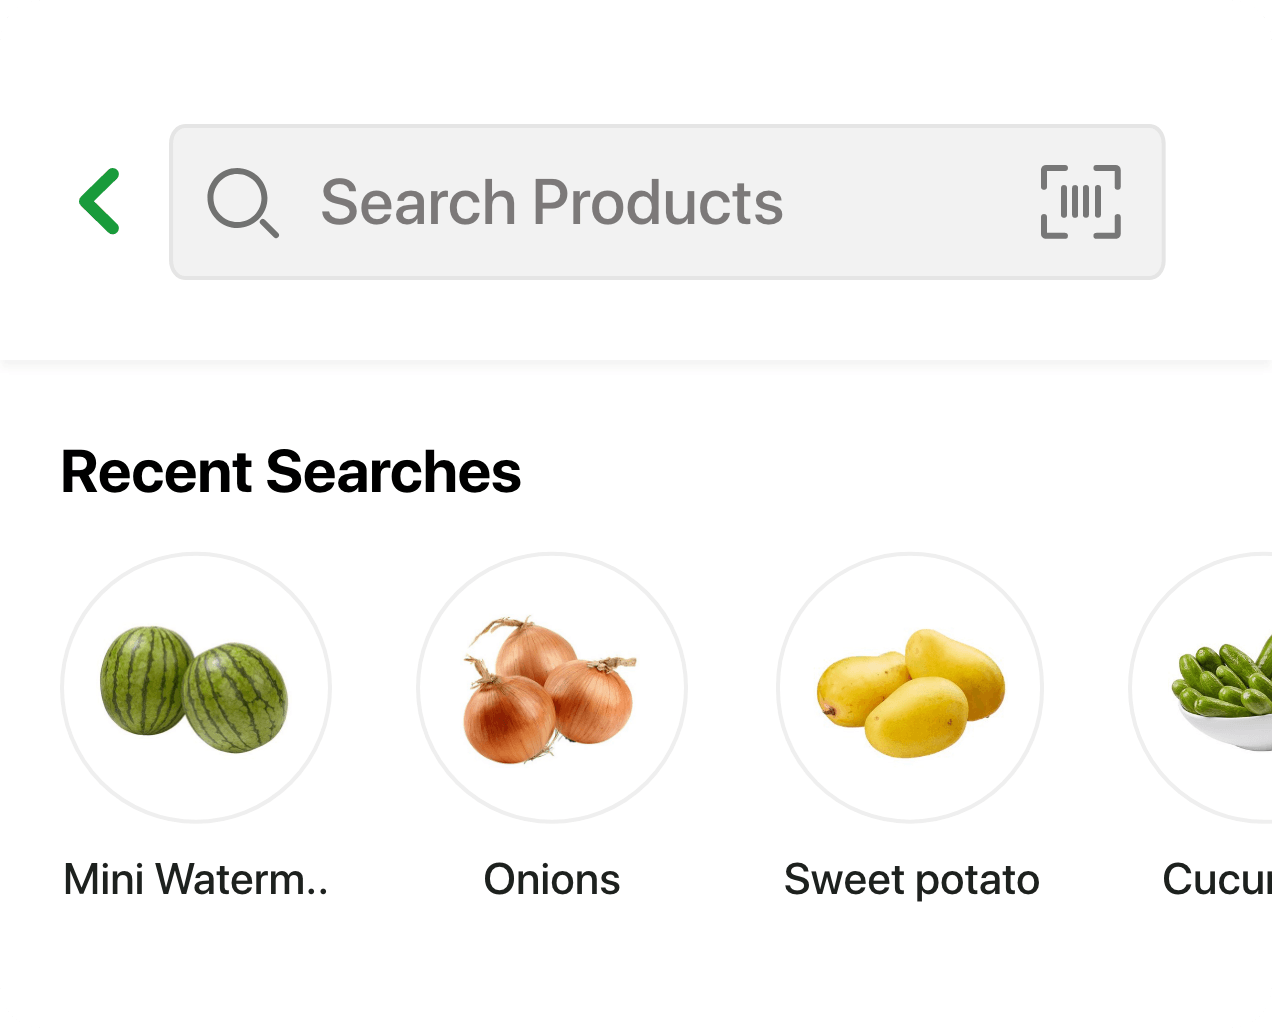Click the "Onions" text label
Screen dimensions: 1272x1028
551,880
